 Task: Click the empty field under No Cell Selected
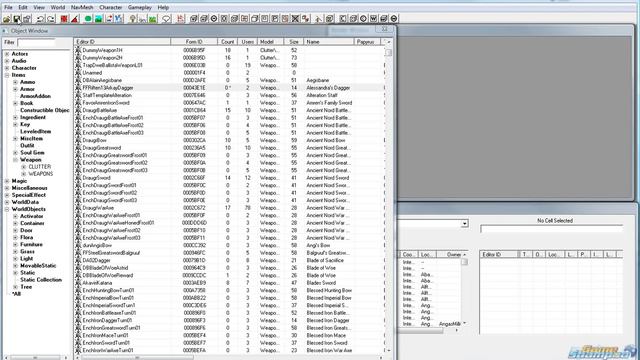point(551,229)
